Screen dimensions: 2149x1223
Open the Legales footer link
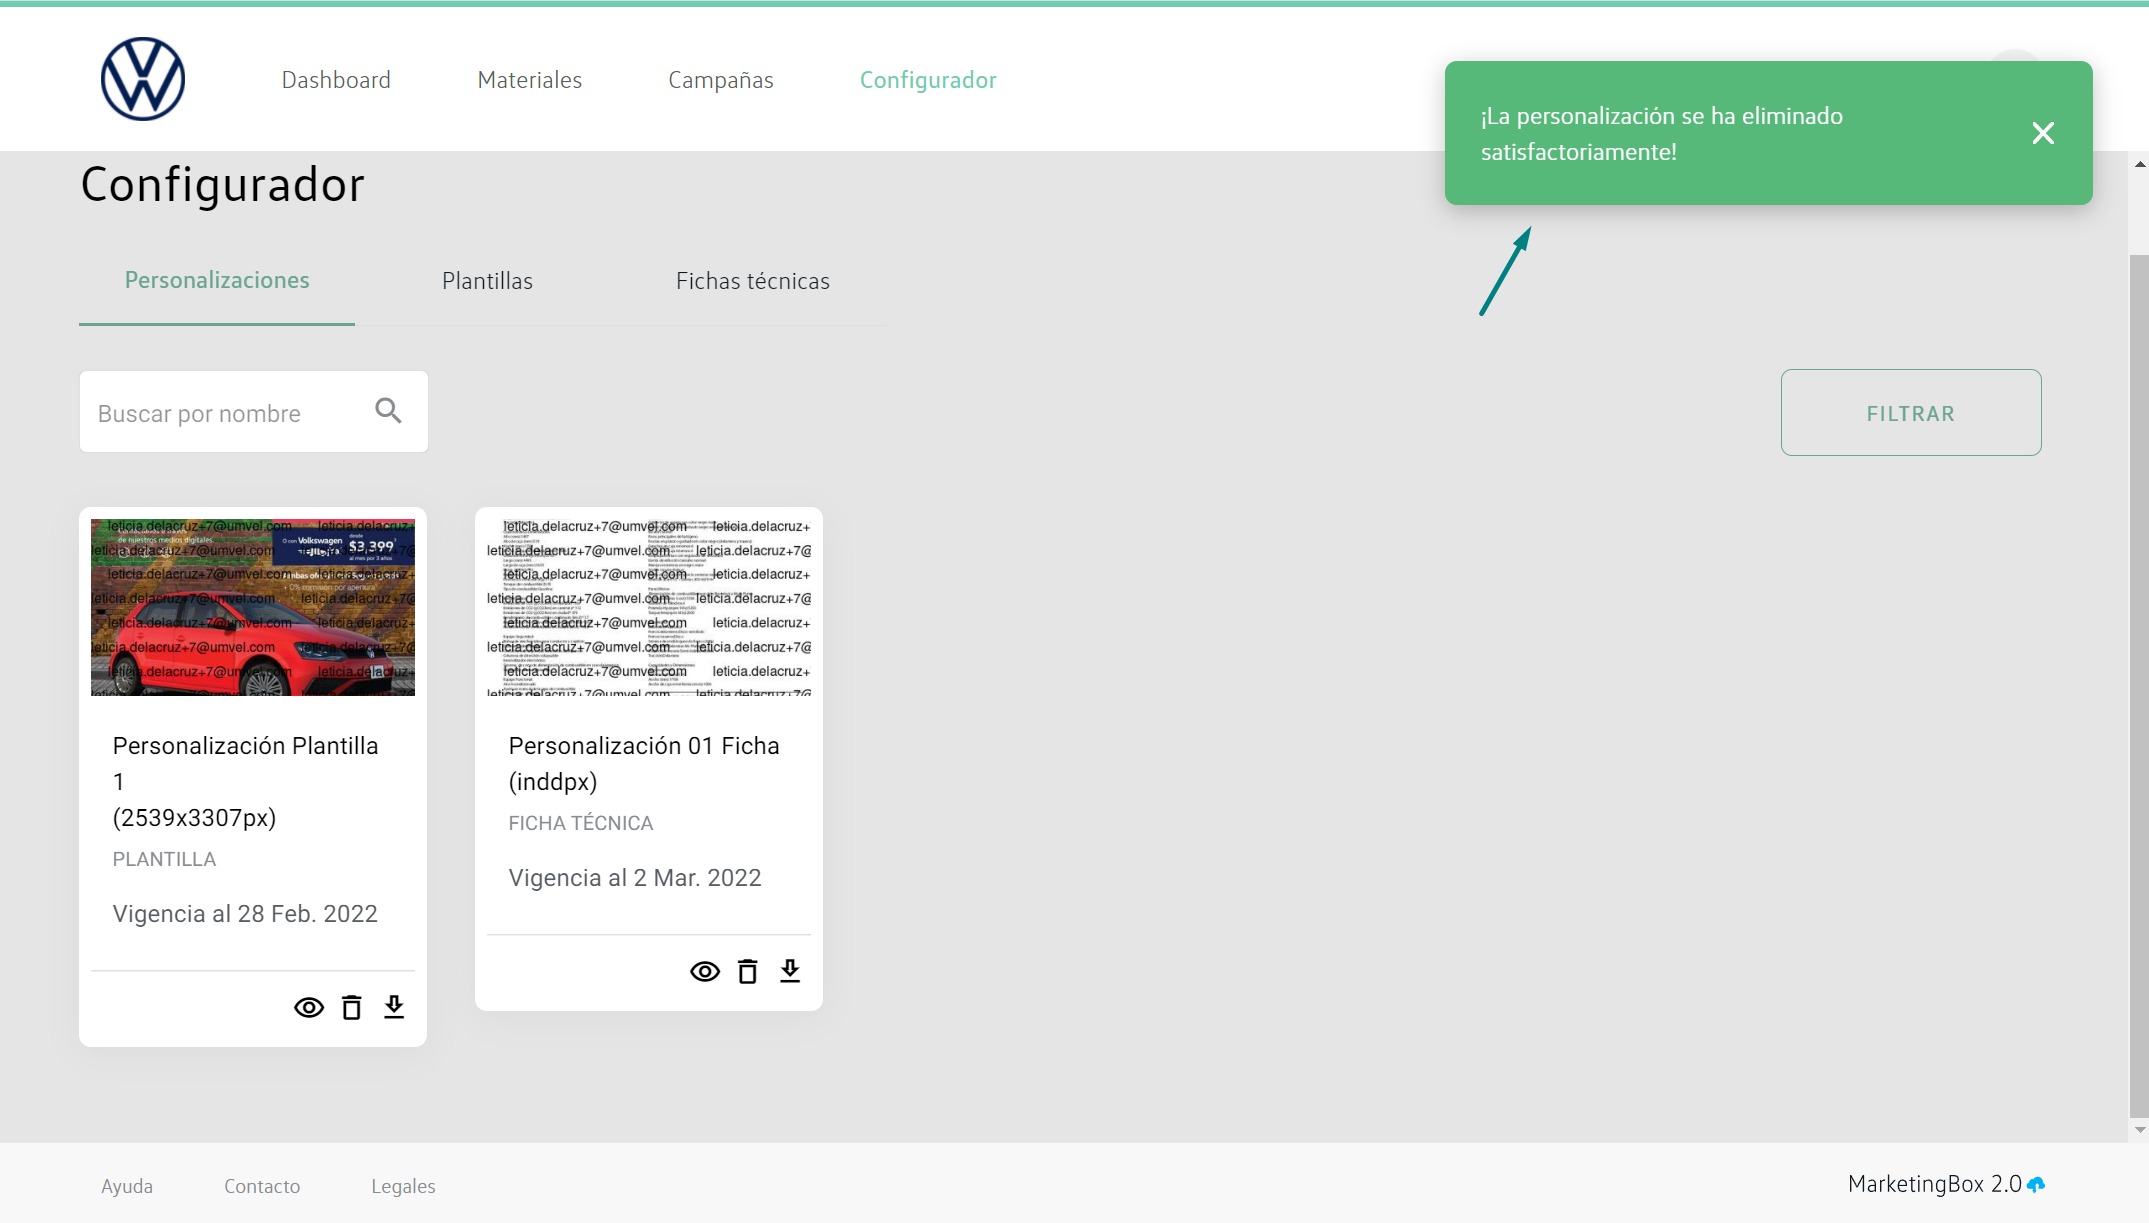tap(403, 1186)
